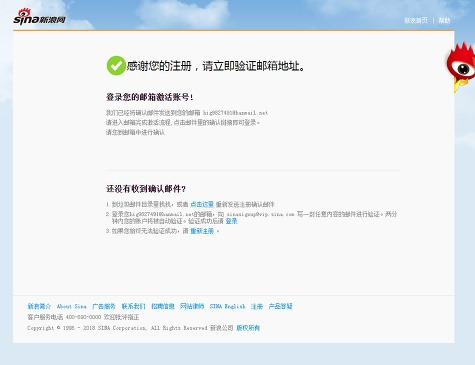Click the Sina logo in header

pyautogui.click(x=39, y=17)
